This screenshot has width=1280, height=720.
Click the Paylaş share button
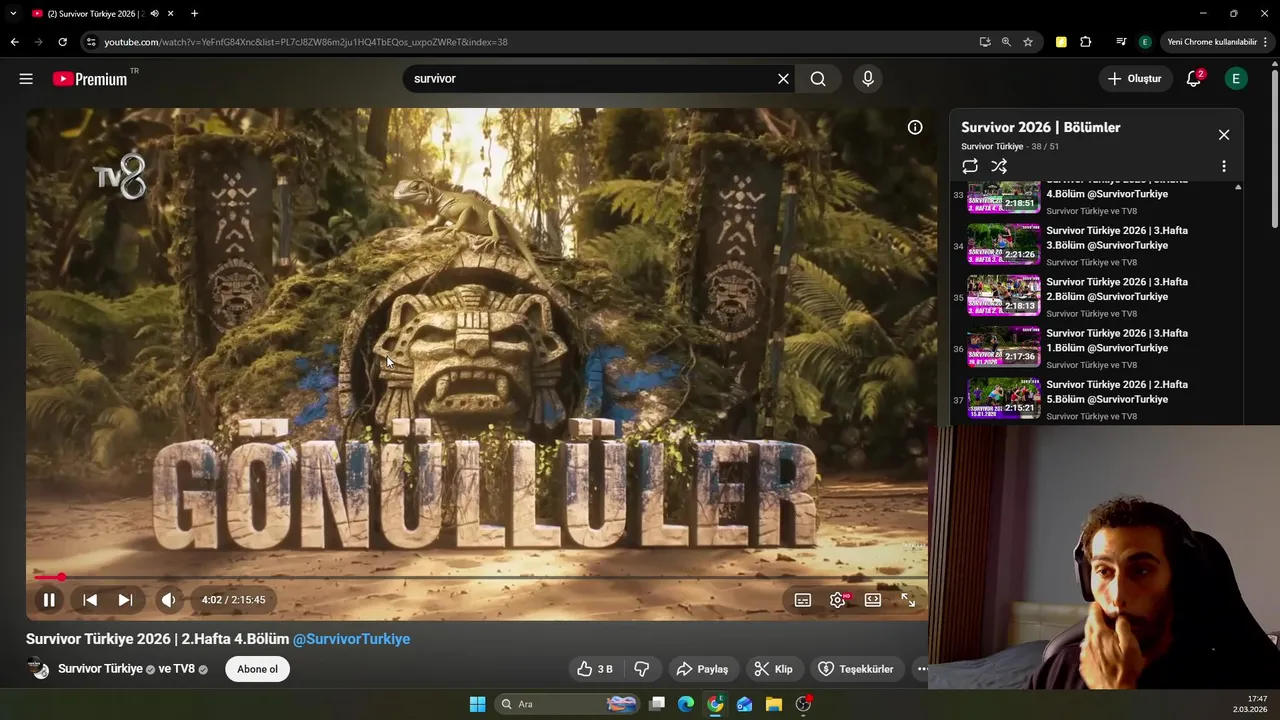[x=702, y=669]
